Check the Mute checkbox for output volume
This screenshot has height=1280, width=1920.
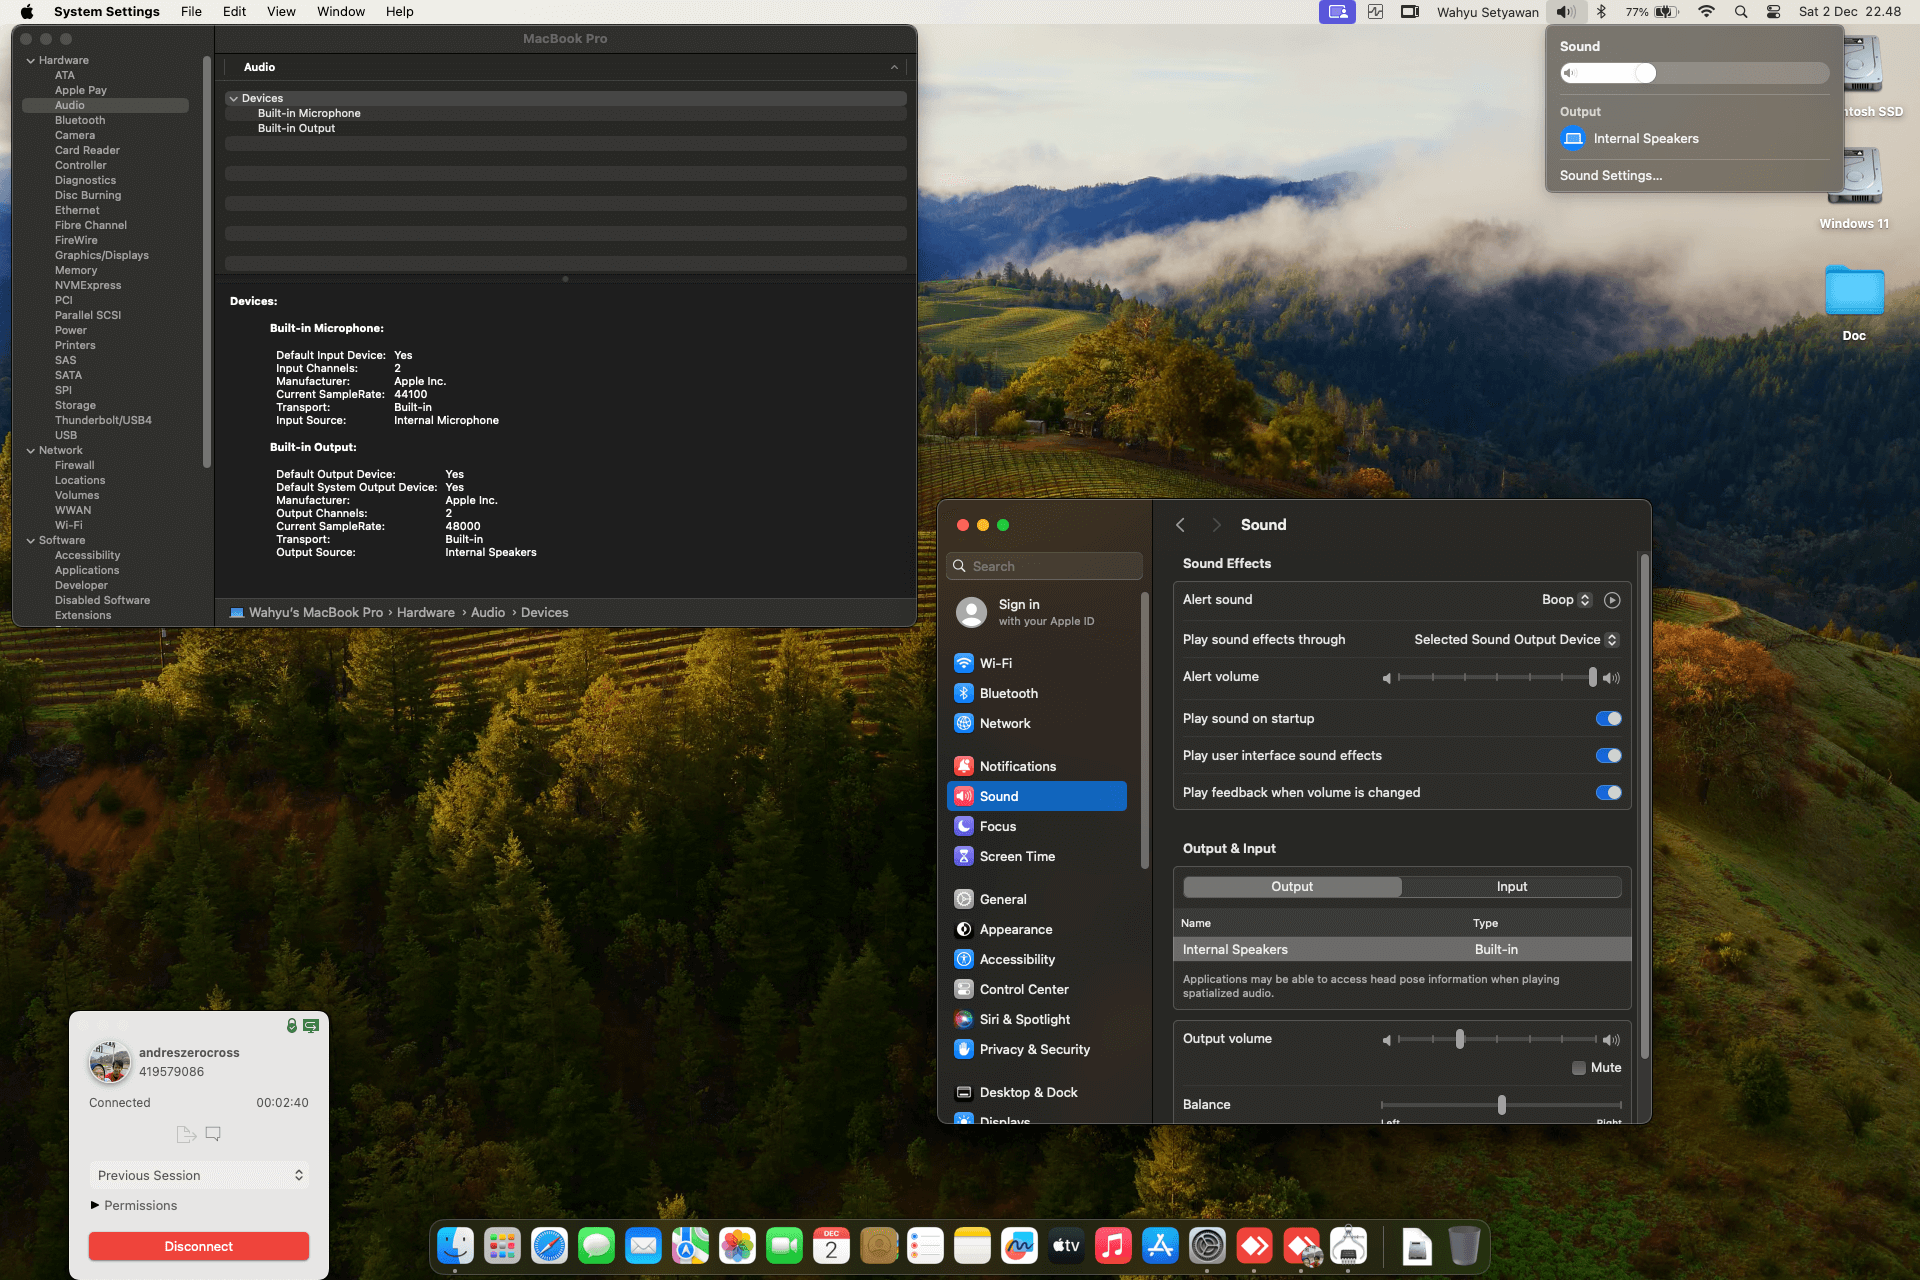pyautogui.click(x=1579, y=1068)
